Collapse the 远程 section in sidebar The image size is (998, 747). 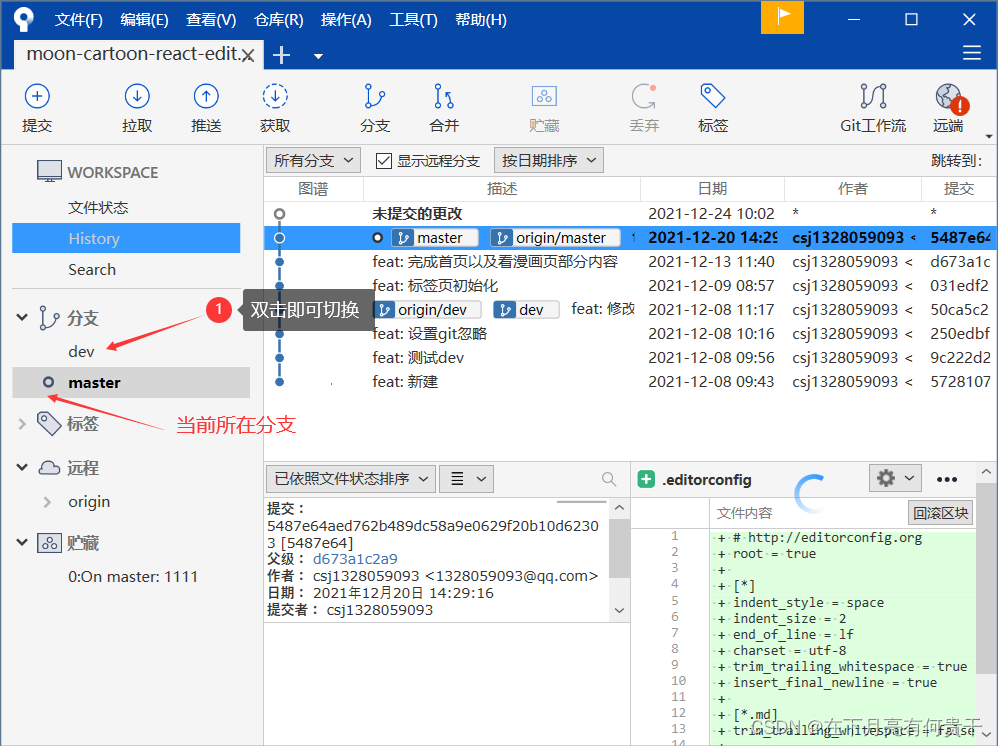coord(22,468)
